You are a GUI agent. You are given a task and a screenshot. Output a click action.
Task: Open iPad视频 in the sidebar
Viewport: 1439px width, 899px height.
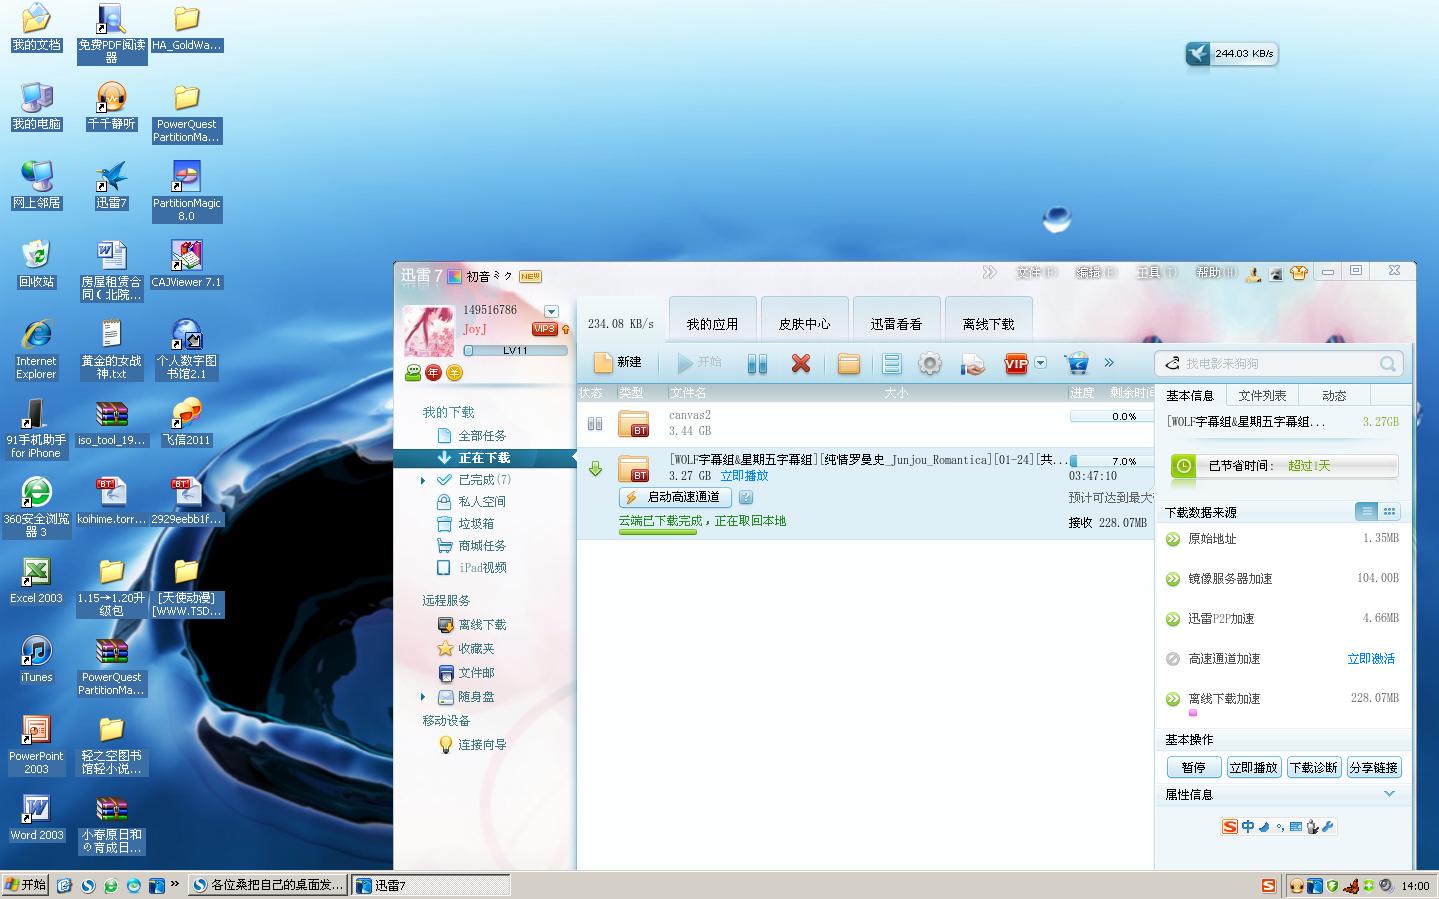point(482,568)
